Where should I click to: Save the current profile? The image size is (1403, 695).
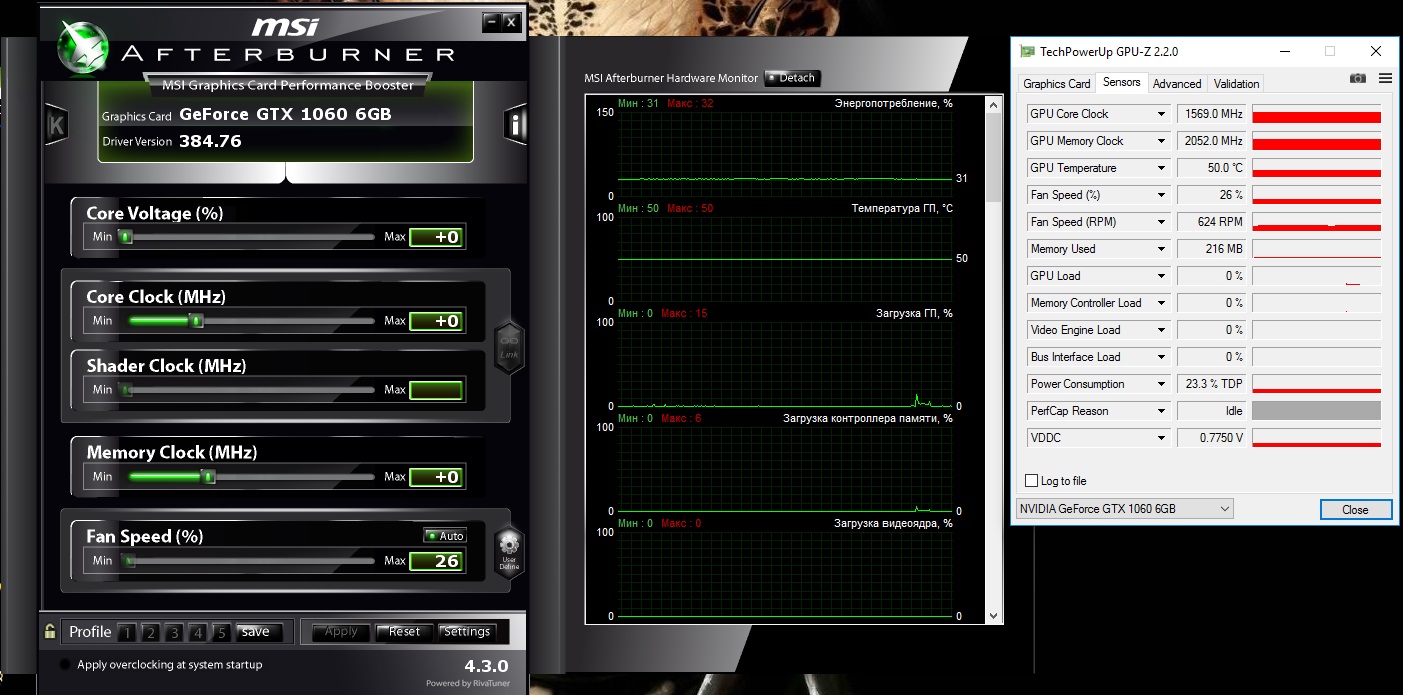(256, 632)
